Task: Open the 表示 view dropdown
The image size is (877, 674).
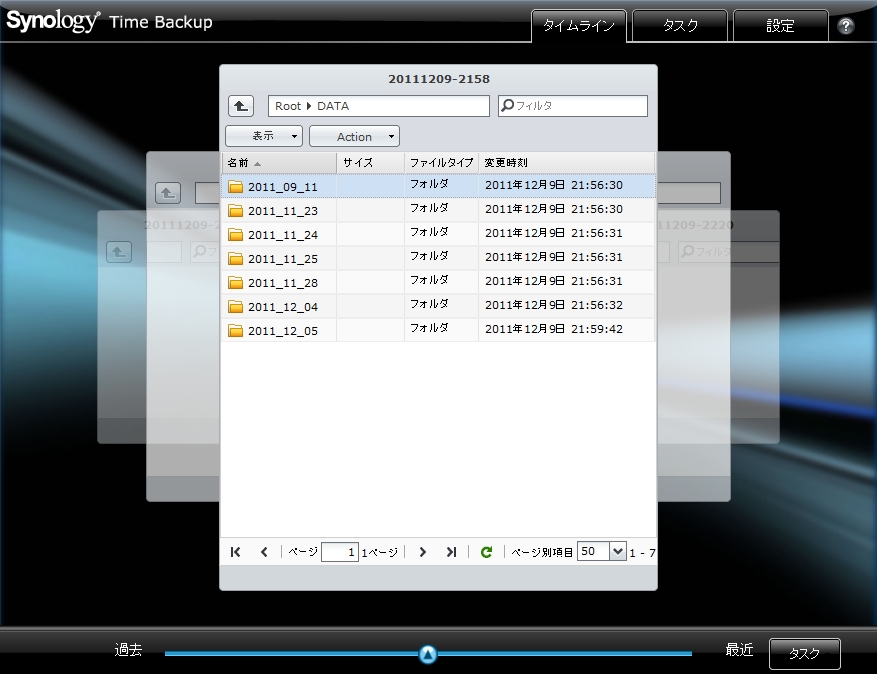Action: tap(264, 136)
